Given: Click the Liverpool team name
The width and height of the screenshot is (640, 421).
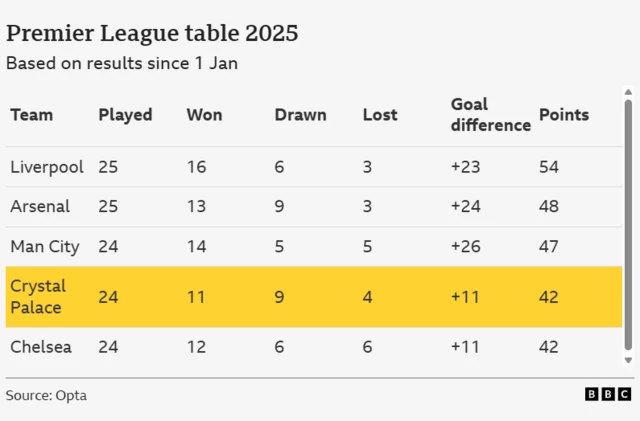Looking at the screenshot, I should click(x=47, y=167).
